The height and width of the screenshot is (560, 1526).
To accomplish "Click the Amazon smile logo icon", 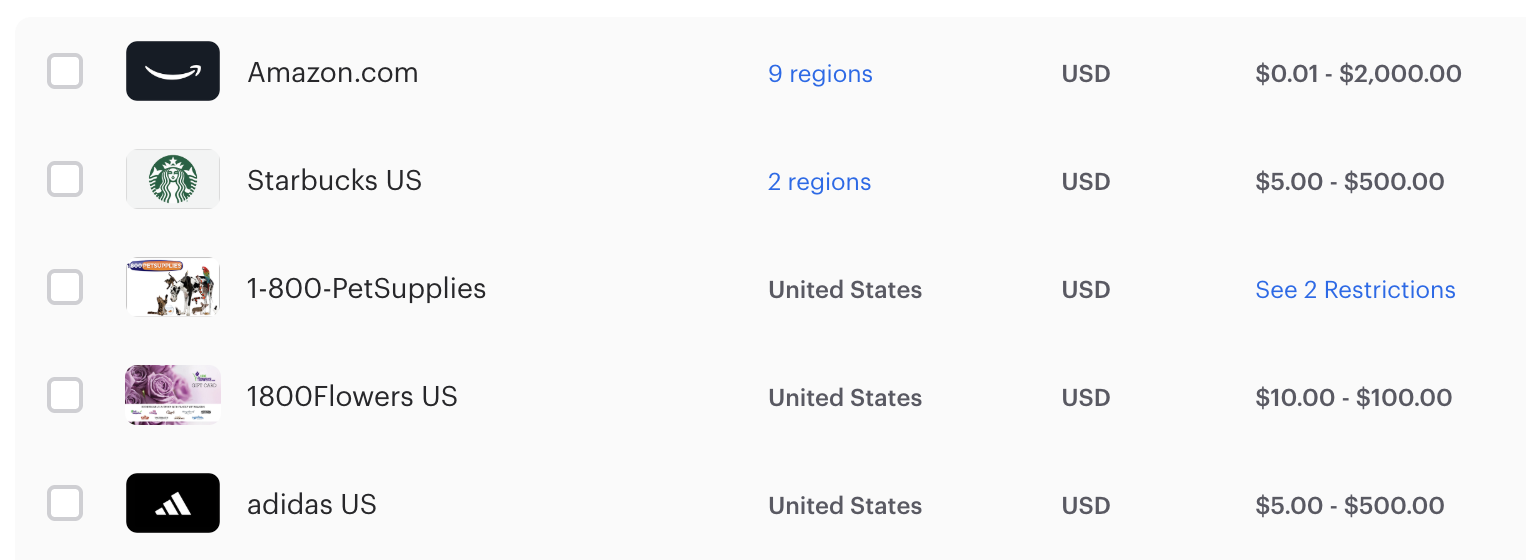I will click(173, 71).
